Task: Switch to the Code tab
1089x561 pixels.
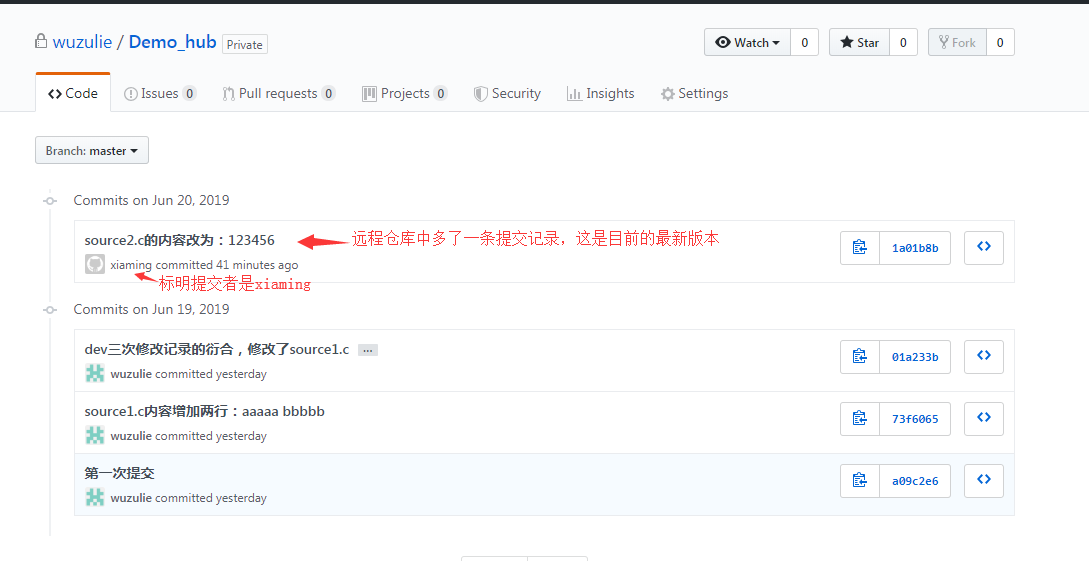Action: (x=73, y=93)
